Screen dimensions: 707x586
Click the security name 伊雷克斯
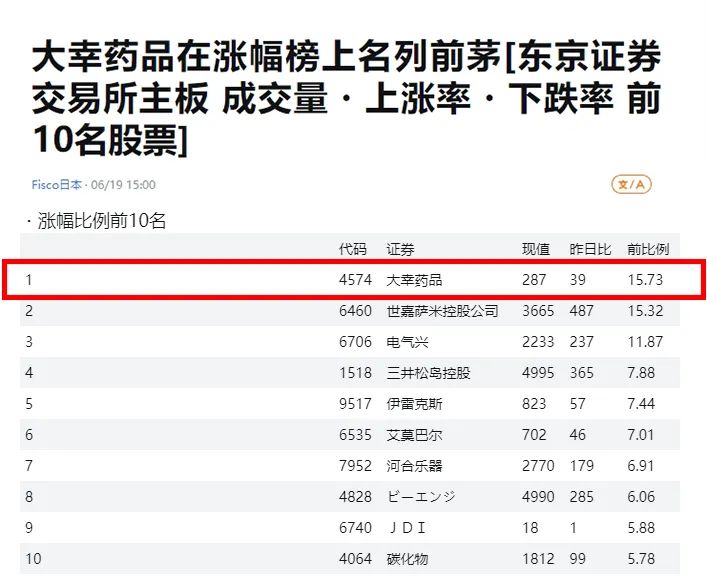pos(414,404)
